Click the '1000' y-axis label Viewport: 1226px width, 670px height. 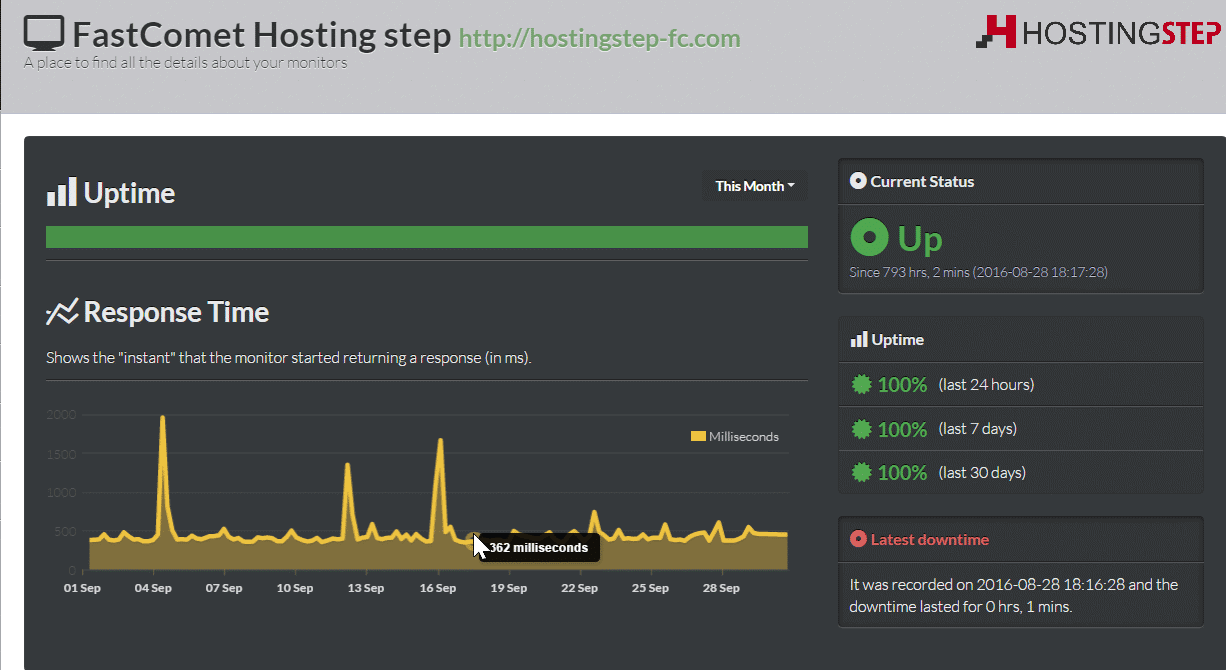coord(62,492)
